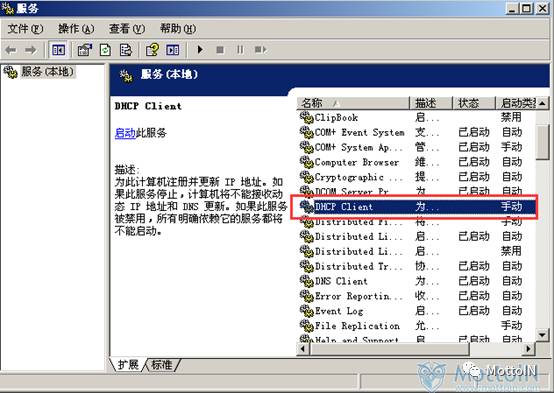Sort by the 描述 column header
The height and width of the screenshot is (393, 554).
coord(431,103)
